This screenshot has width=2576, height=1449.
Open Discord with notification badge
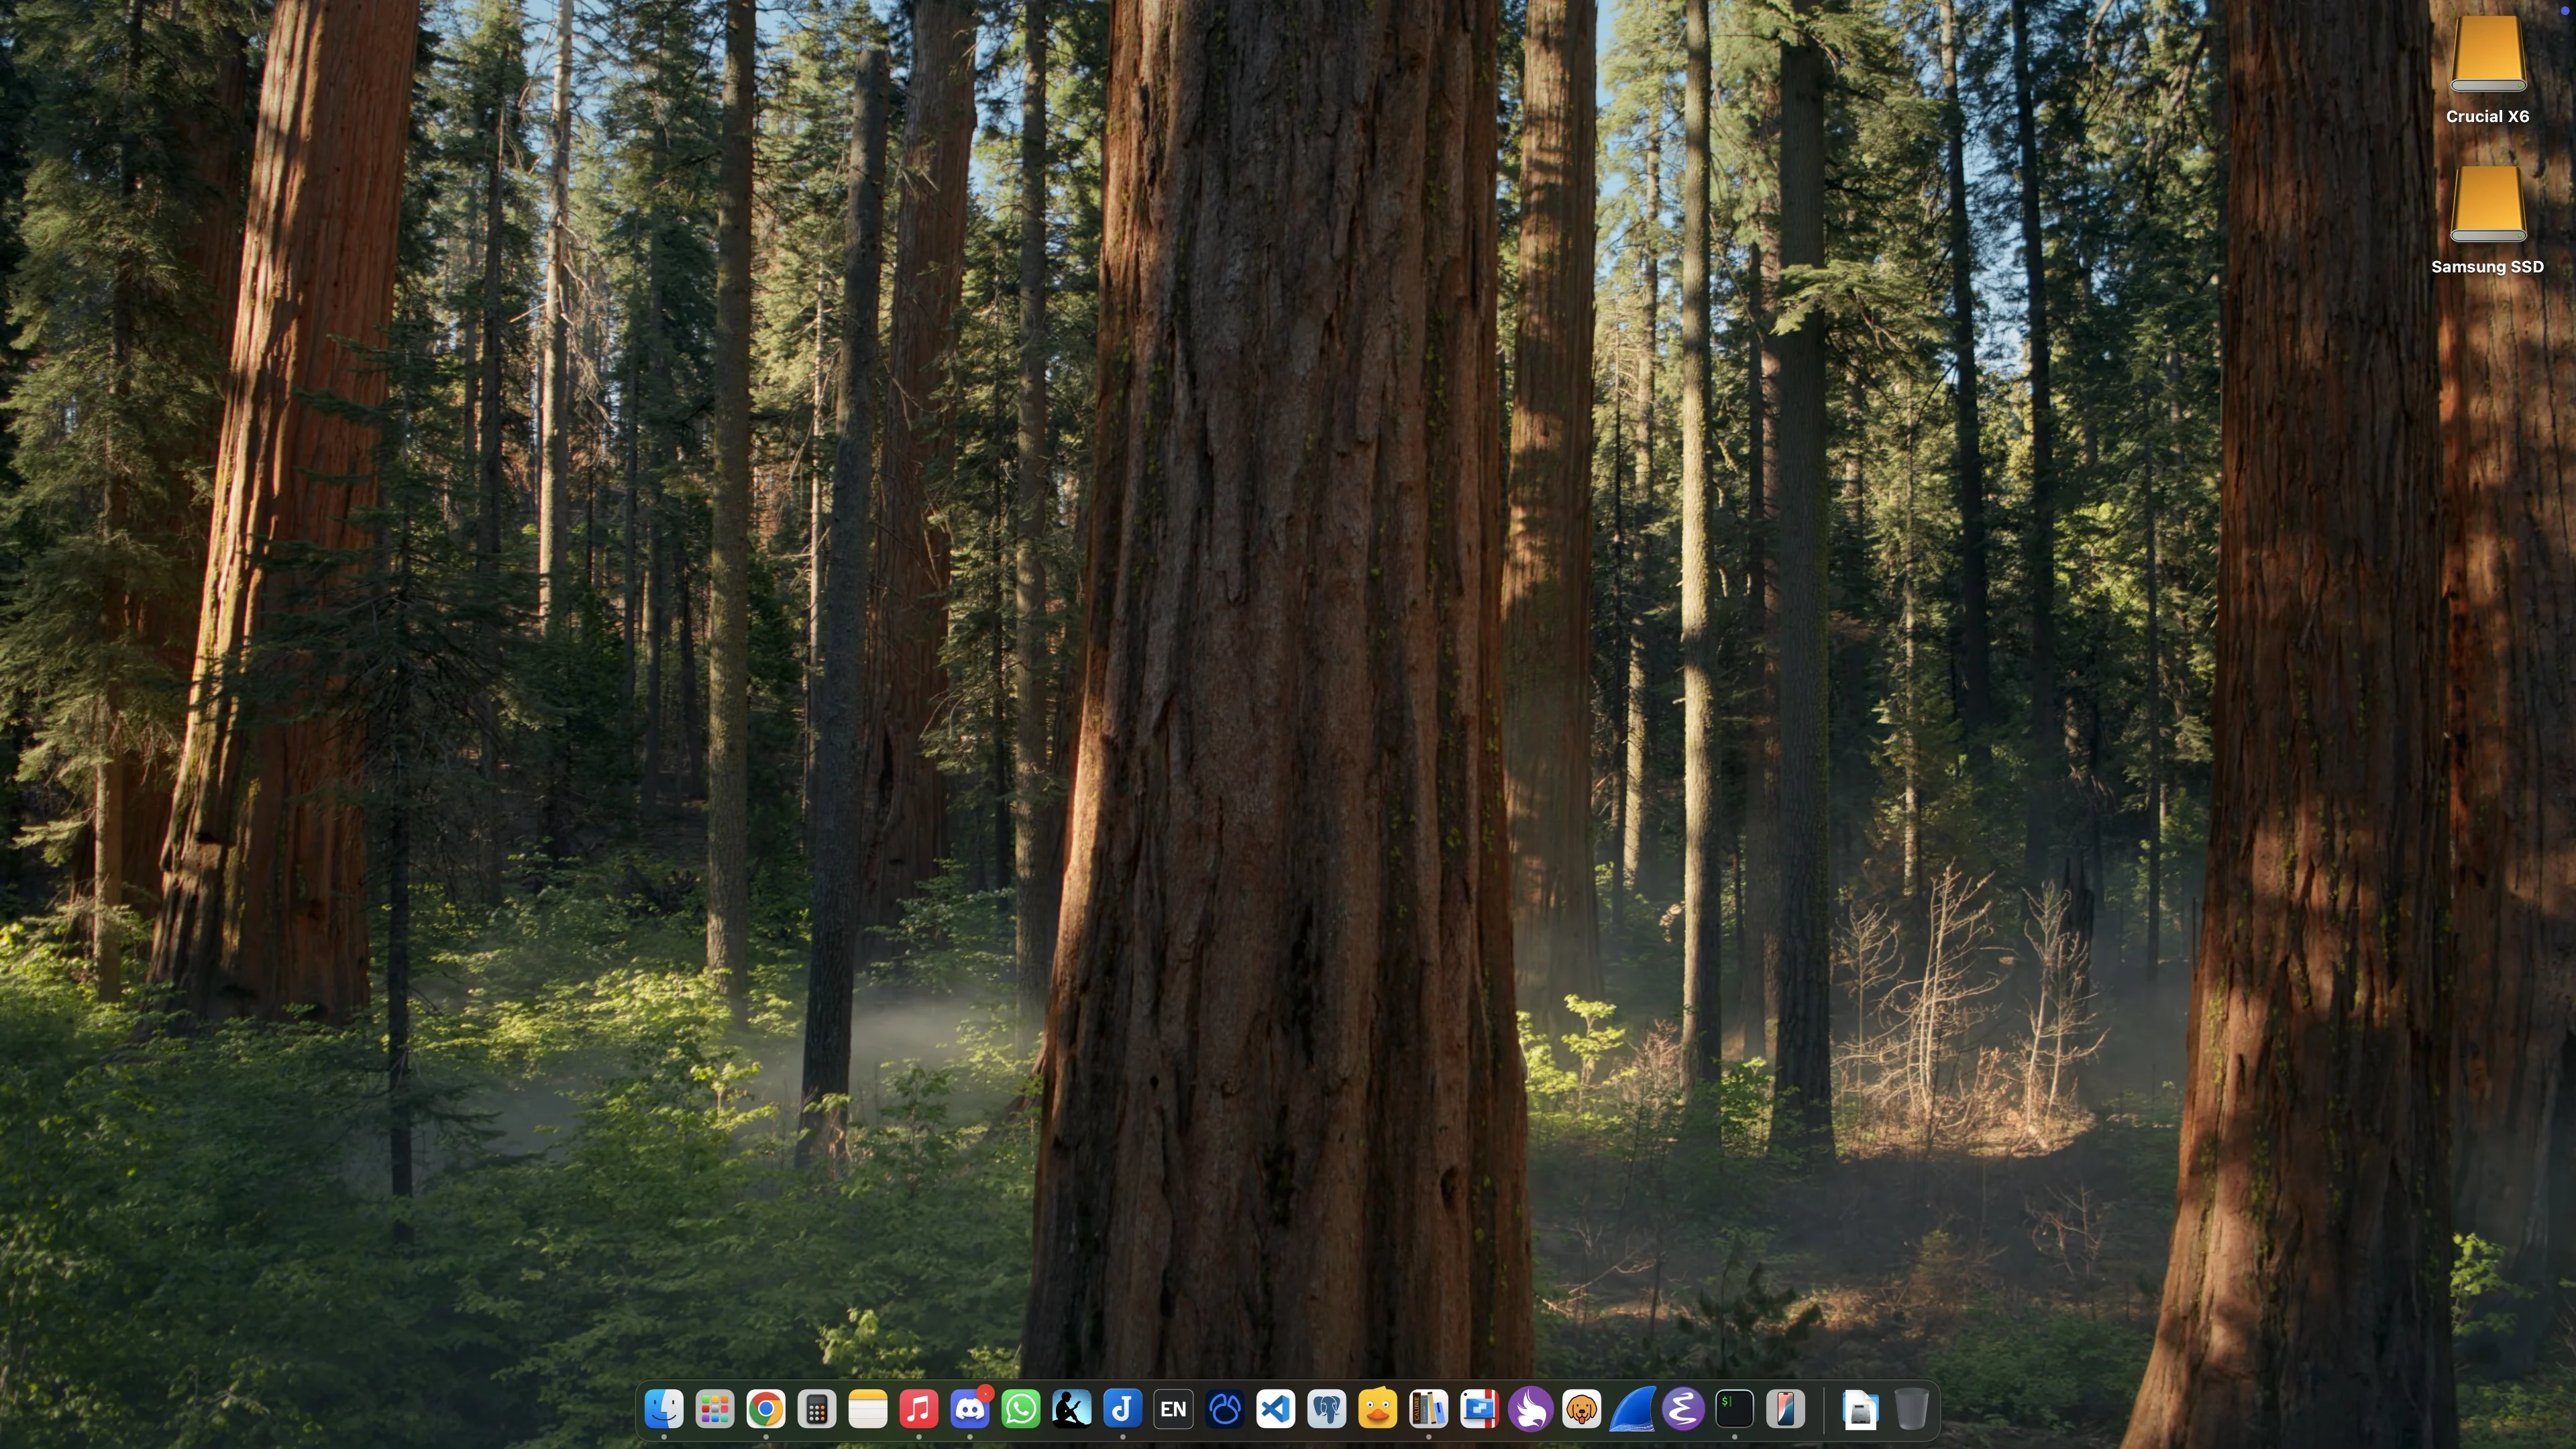970,1410
